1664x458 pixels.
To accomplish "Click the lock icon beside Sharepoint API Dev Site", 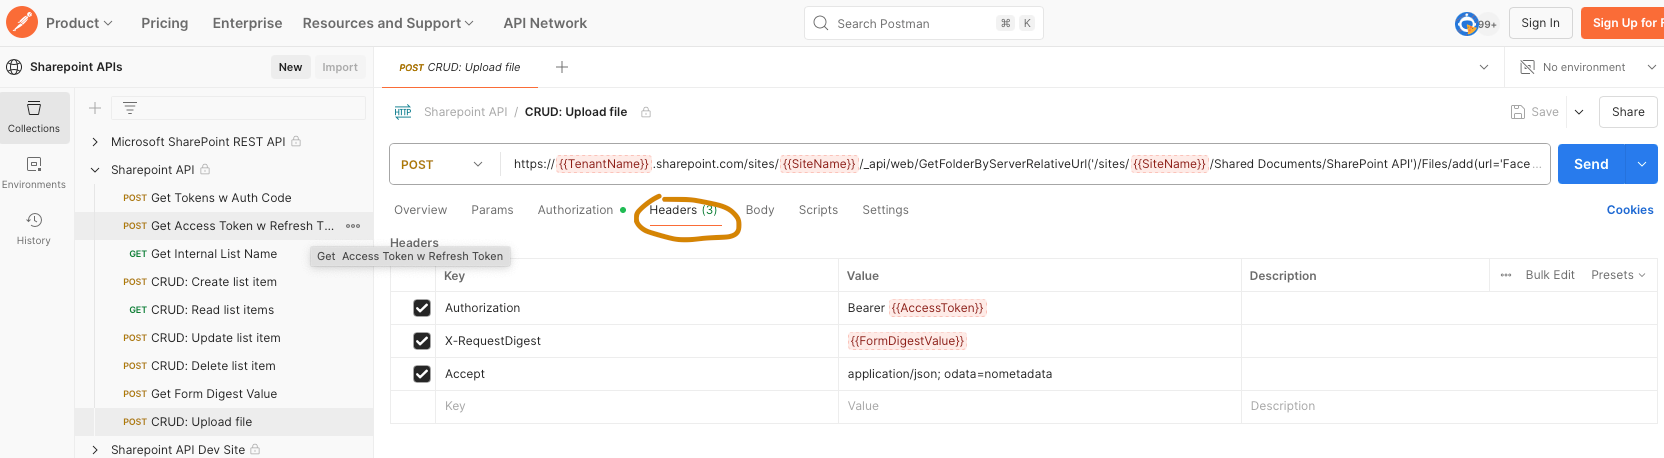I will (x=255, y=450).
